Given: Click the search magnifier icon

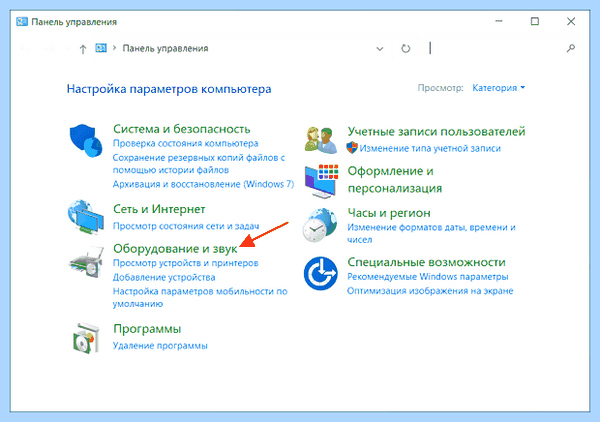Looking at the screenshot, I should 571,48.
